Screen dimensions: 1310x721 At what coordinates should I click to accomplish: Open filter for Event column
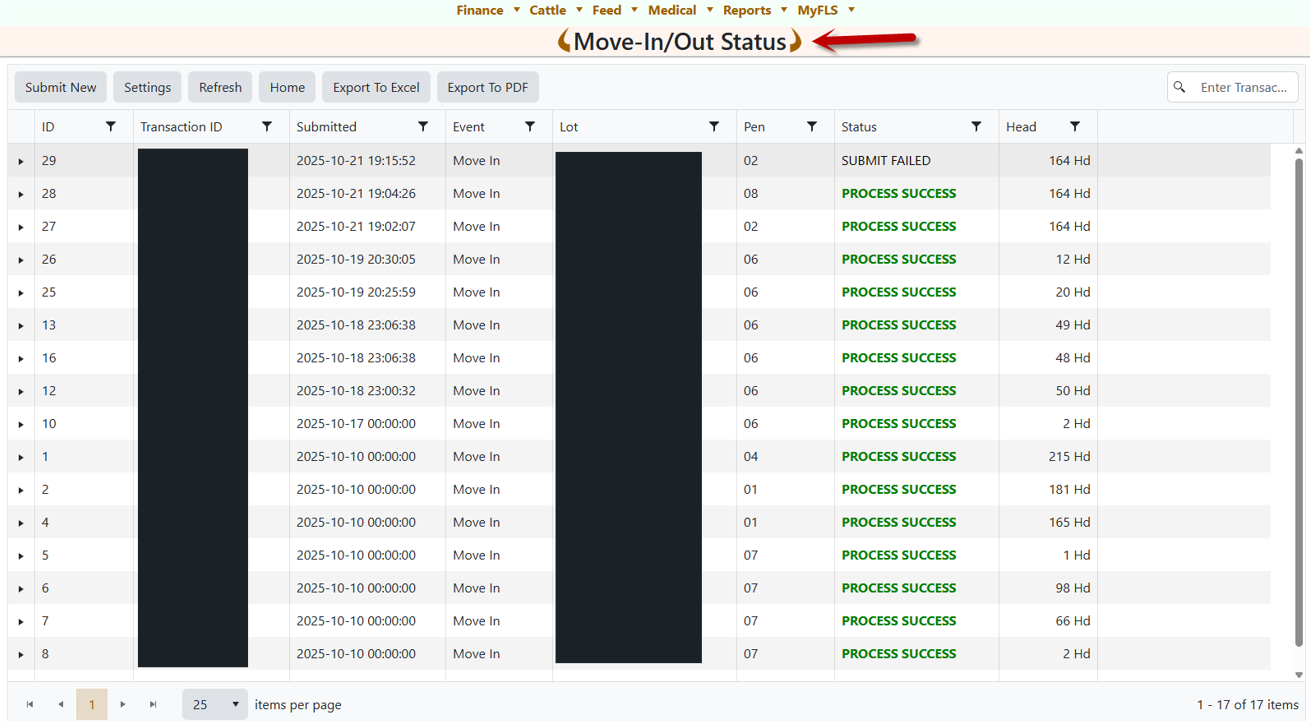tap(530, 127)
